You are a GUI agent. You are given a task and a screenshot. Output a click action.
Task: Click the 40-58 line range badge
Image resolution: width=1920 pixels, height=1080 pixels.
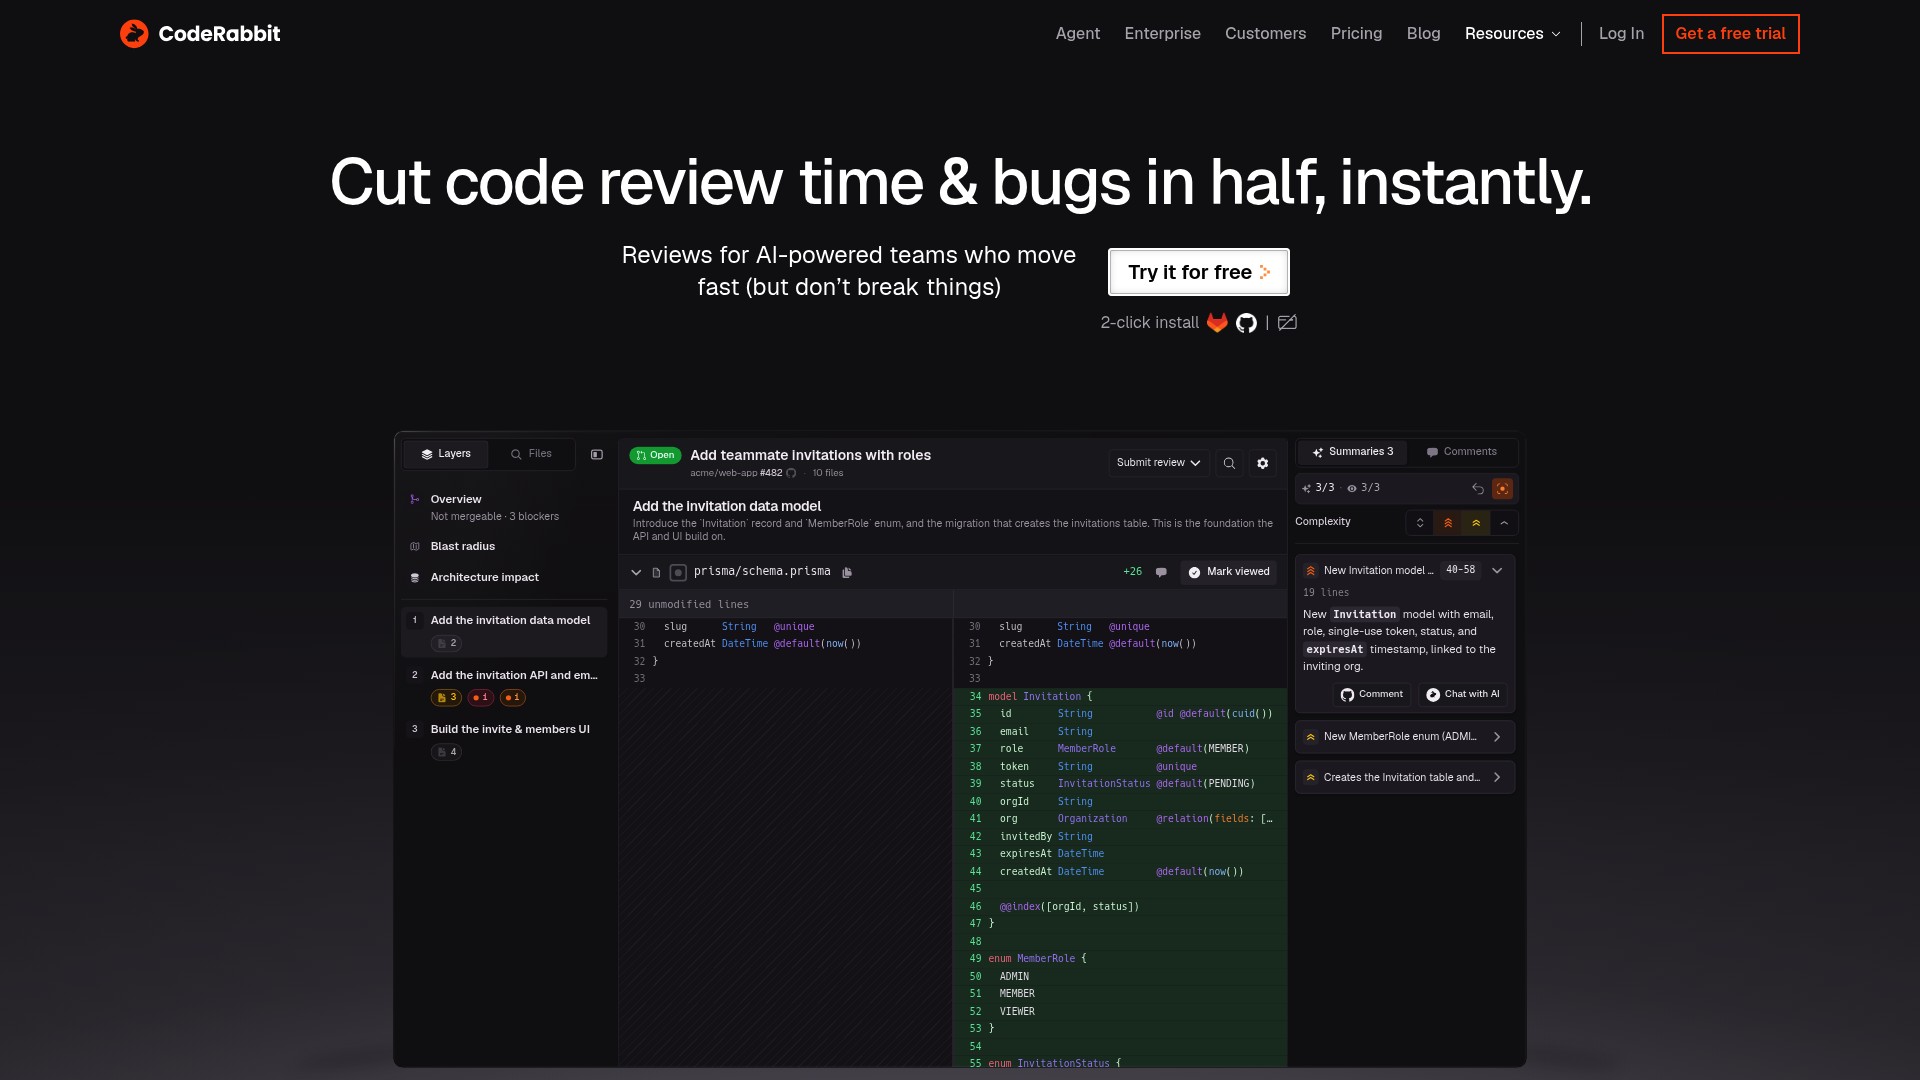click(x=1460, y=570)
